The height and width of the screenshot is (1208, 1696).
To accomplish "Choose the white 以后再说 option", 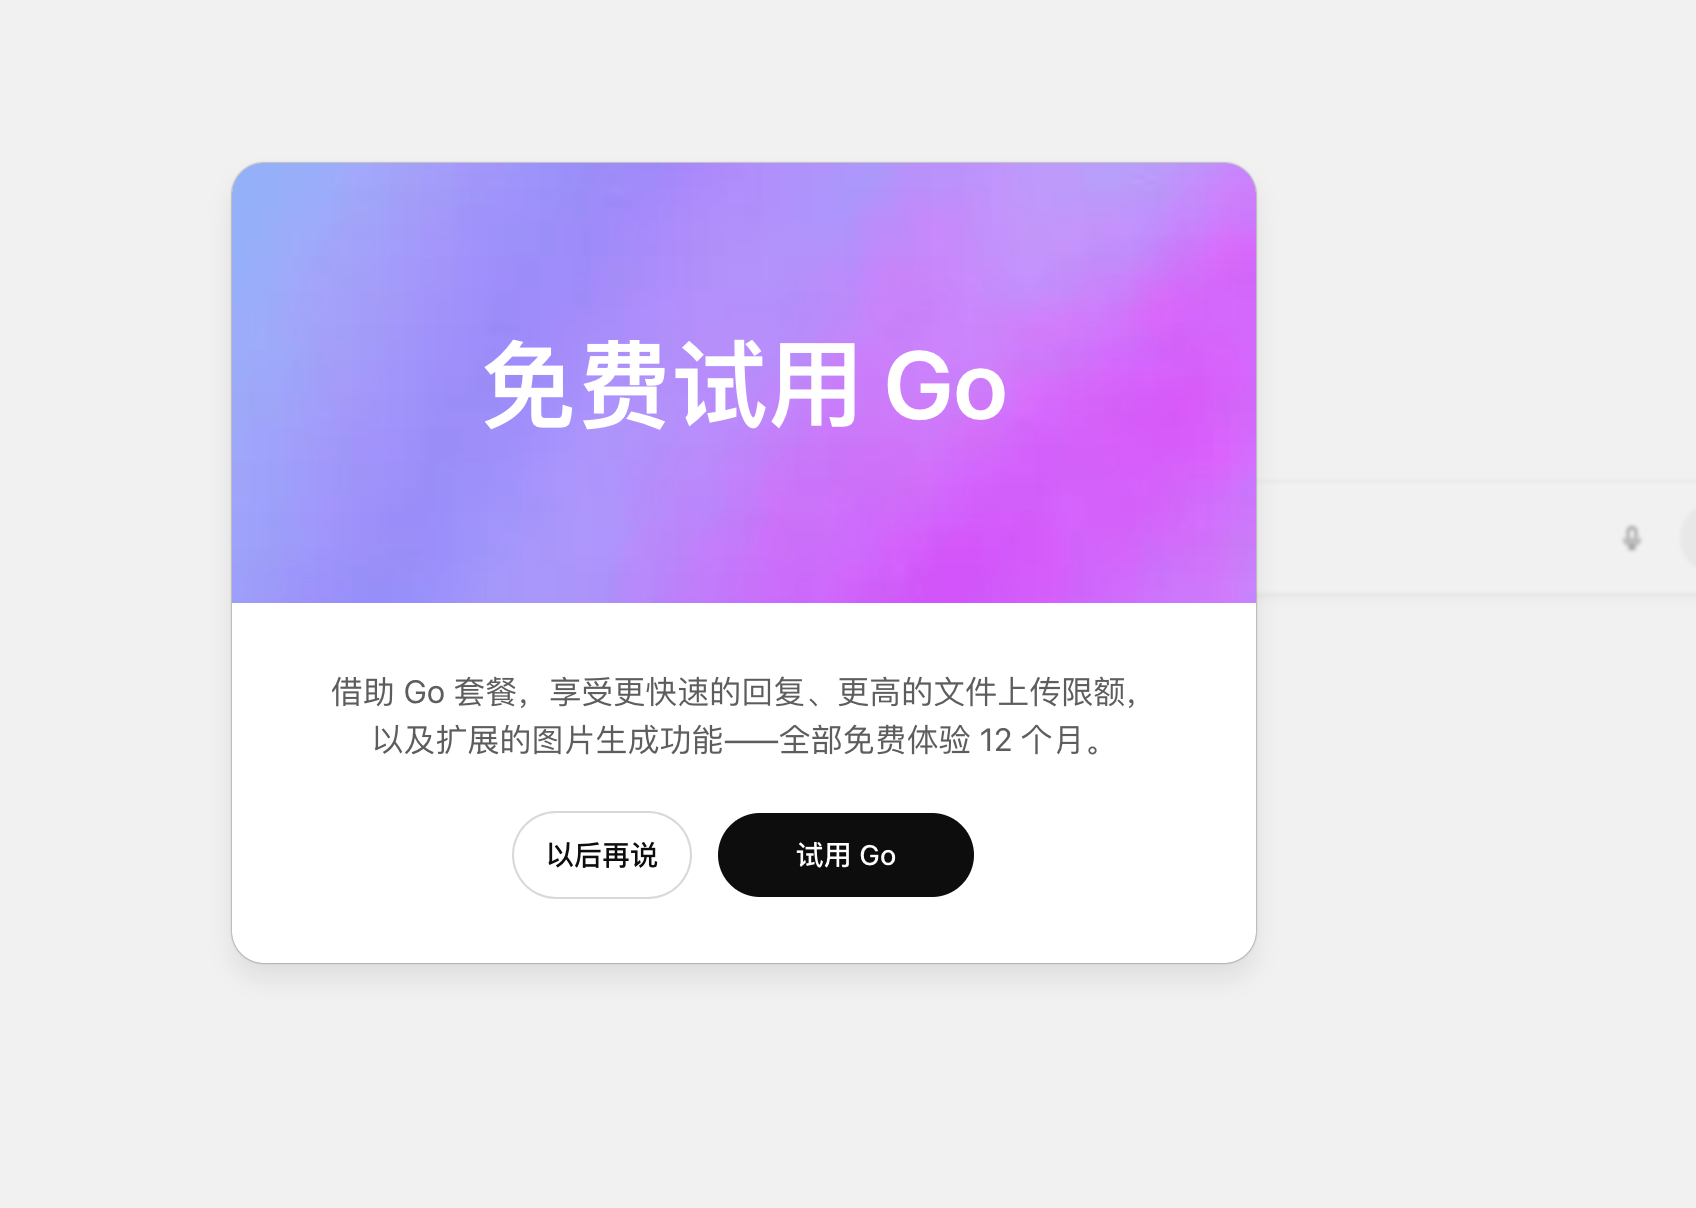I will (x=602, y=855).
